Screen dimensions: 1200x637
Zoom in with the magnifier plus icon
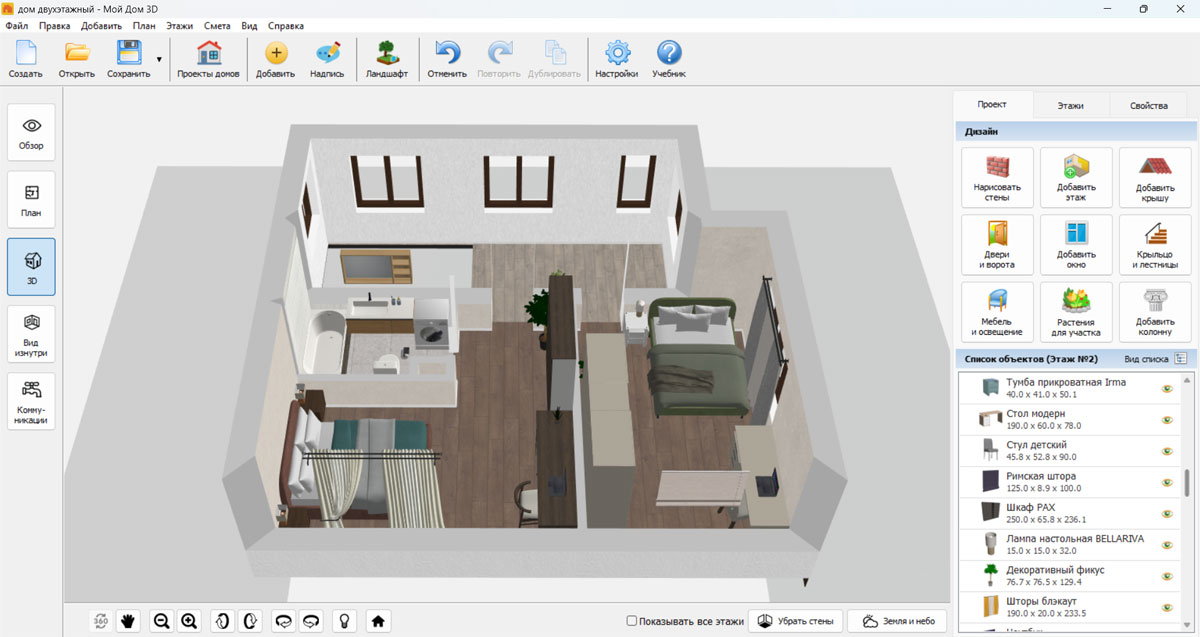[x=189, y=621]
